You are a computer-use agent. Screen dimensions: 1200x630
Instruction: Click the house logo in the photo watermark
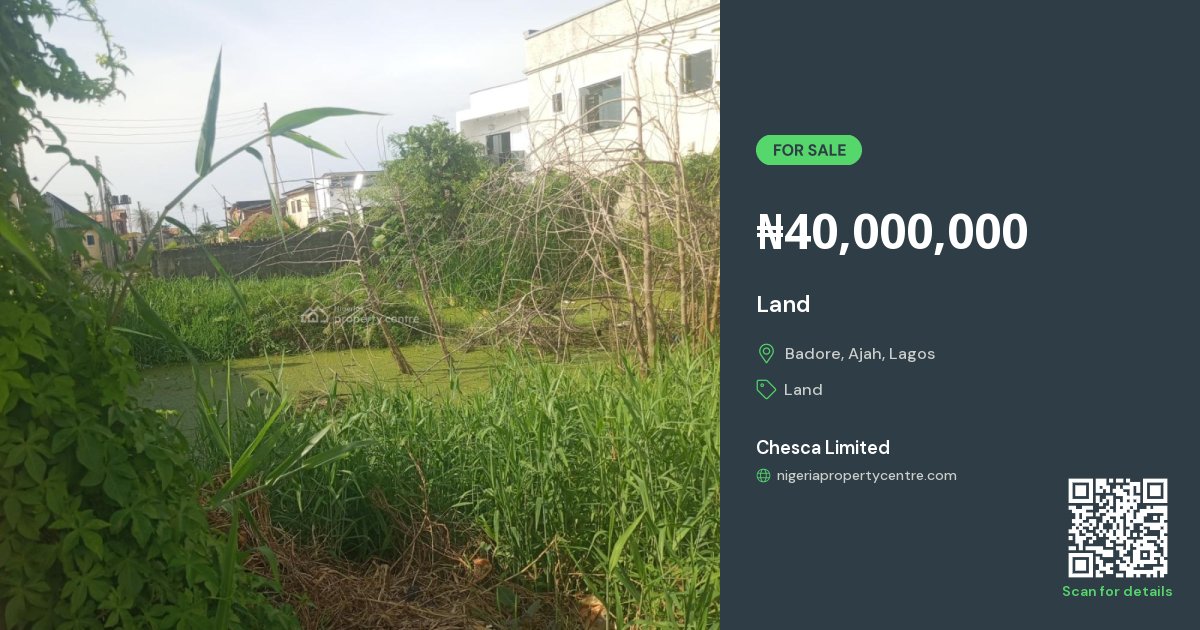click(x=314, y=314)
